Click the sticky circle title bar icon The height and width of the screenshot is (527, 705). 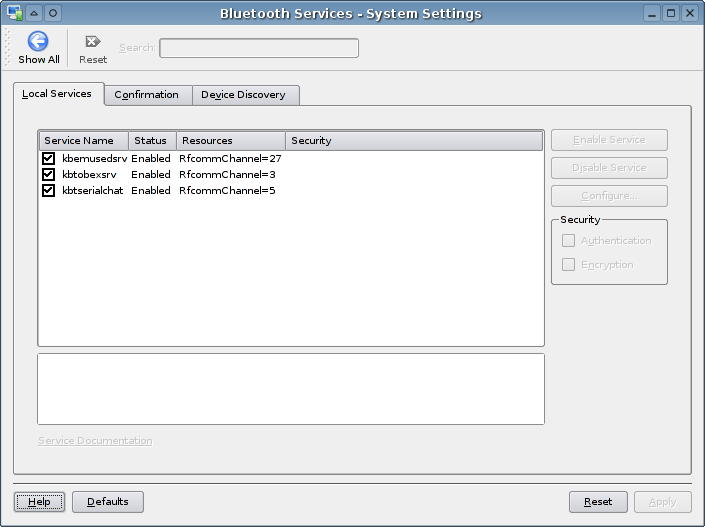(53, 13)
